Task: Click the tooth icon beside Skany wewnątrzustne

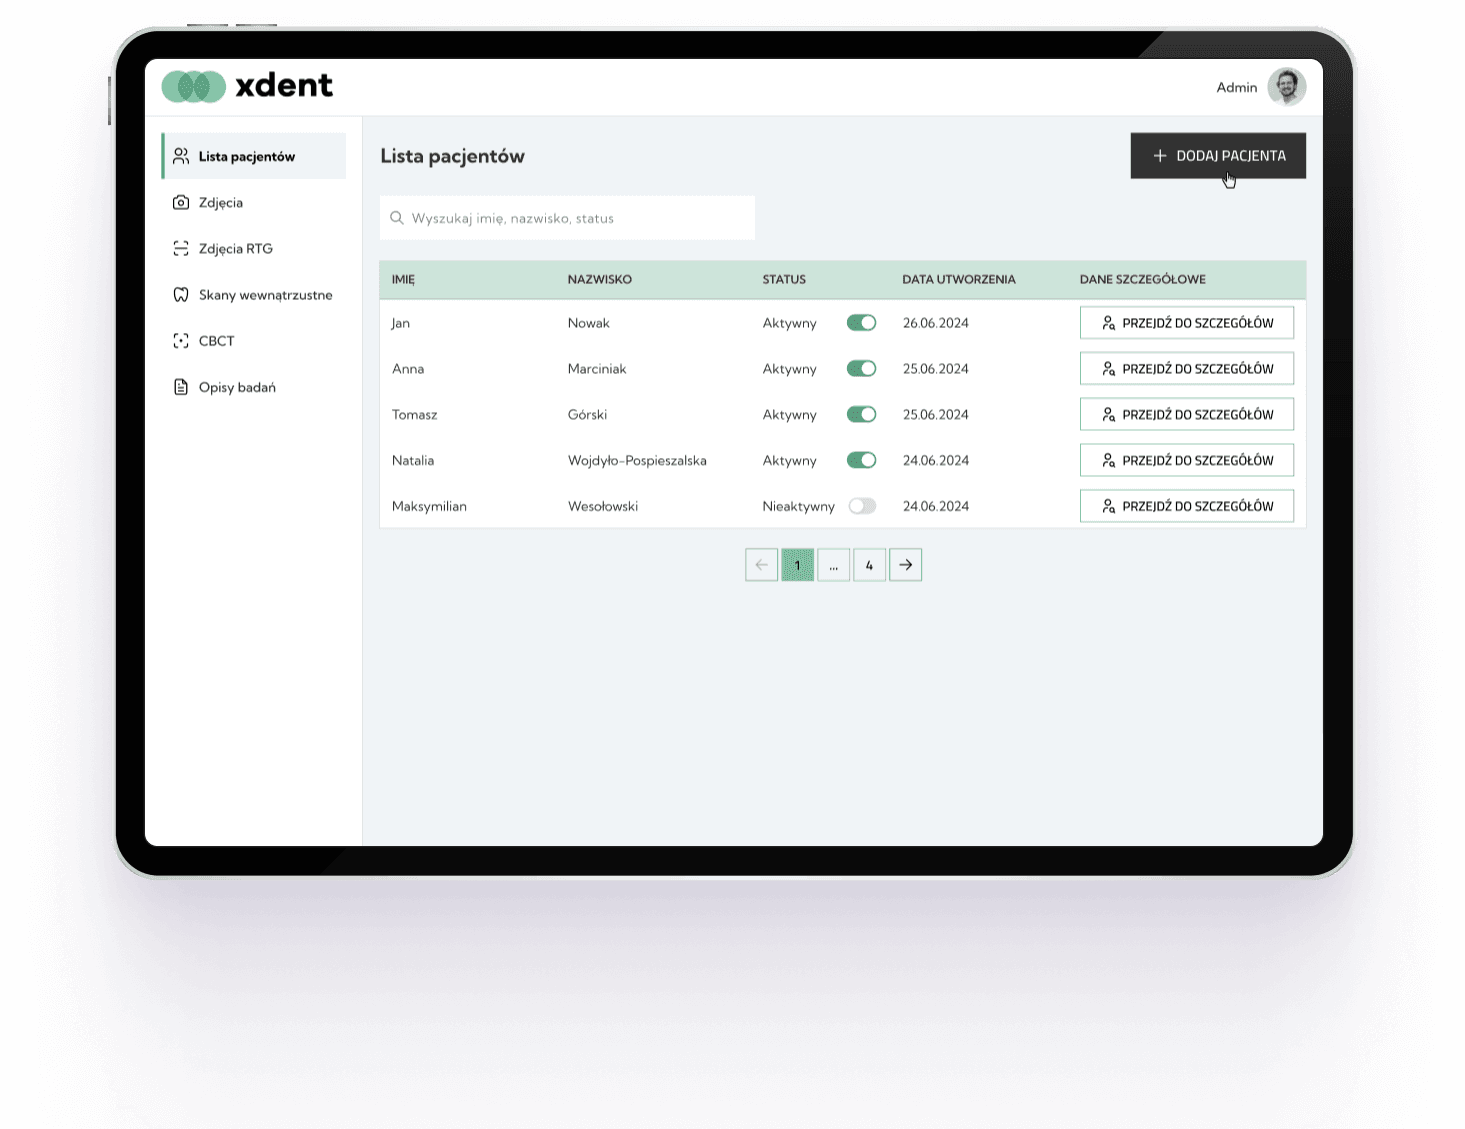Action: coord(181,294)
